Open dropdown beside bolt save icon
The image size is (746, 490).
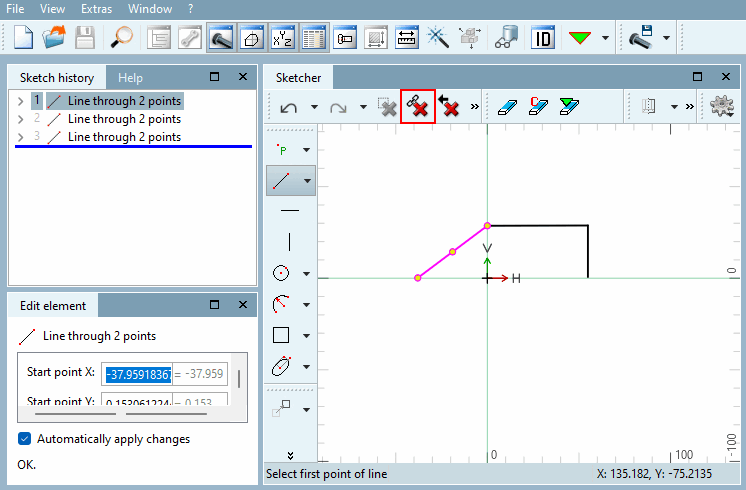(x=667, y=38)
